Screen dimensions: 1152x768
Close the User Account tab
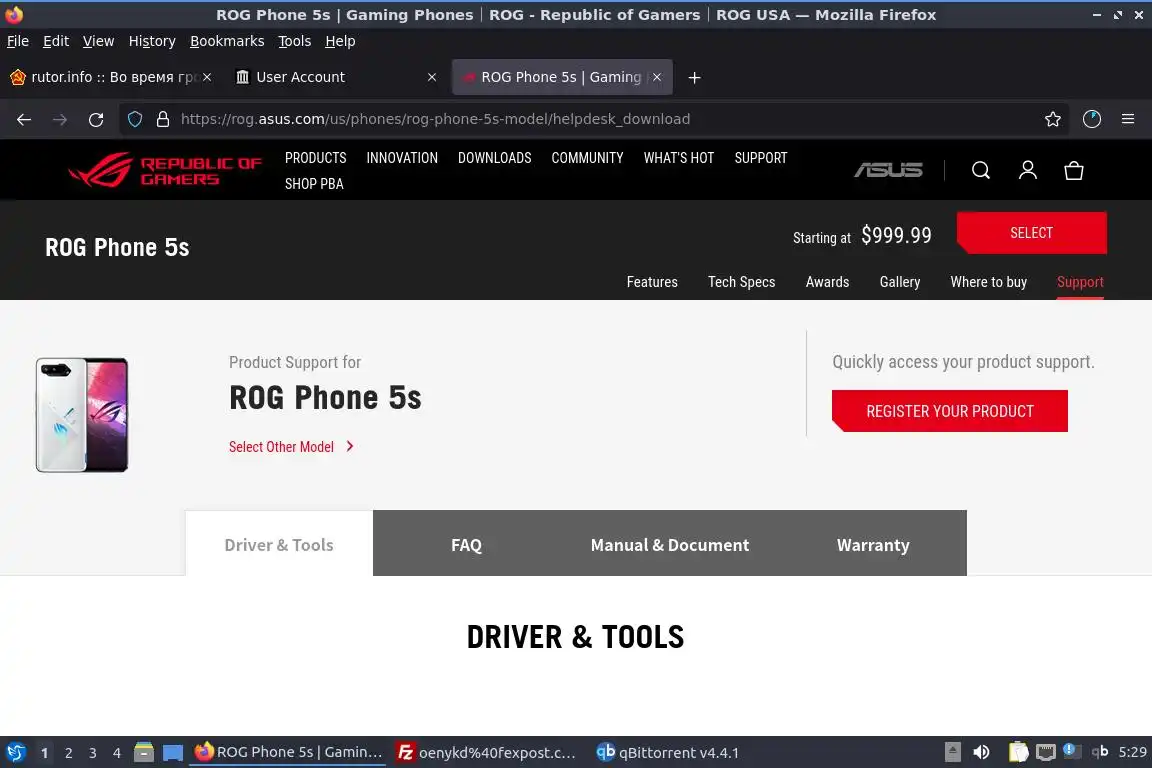(432, 77)
